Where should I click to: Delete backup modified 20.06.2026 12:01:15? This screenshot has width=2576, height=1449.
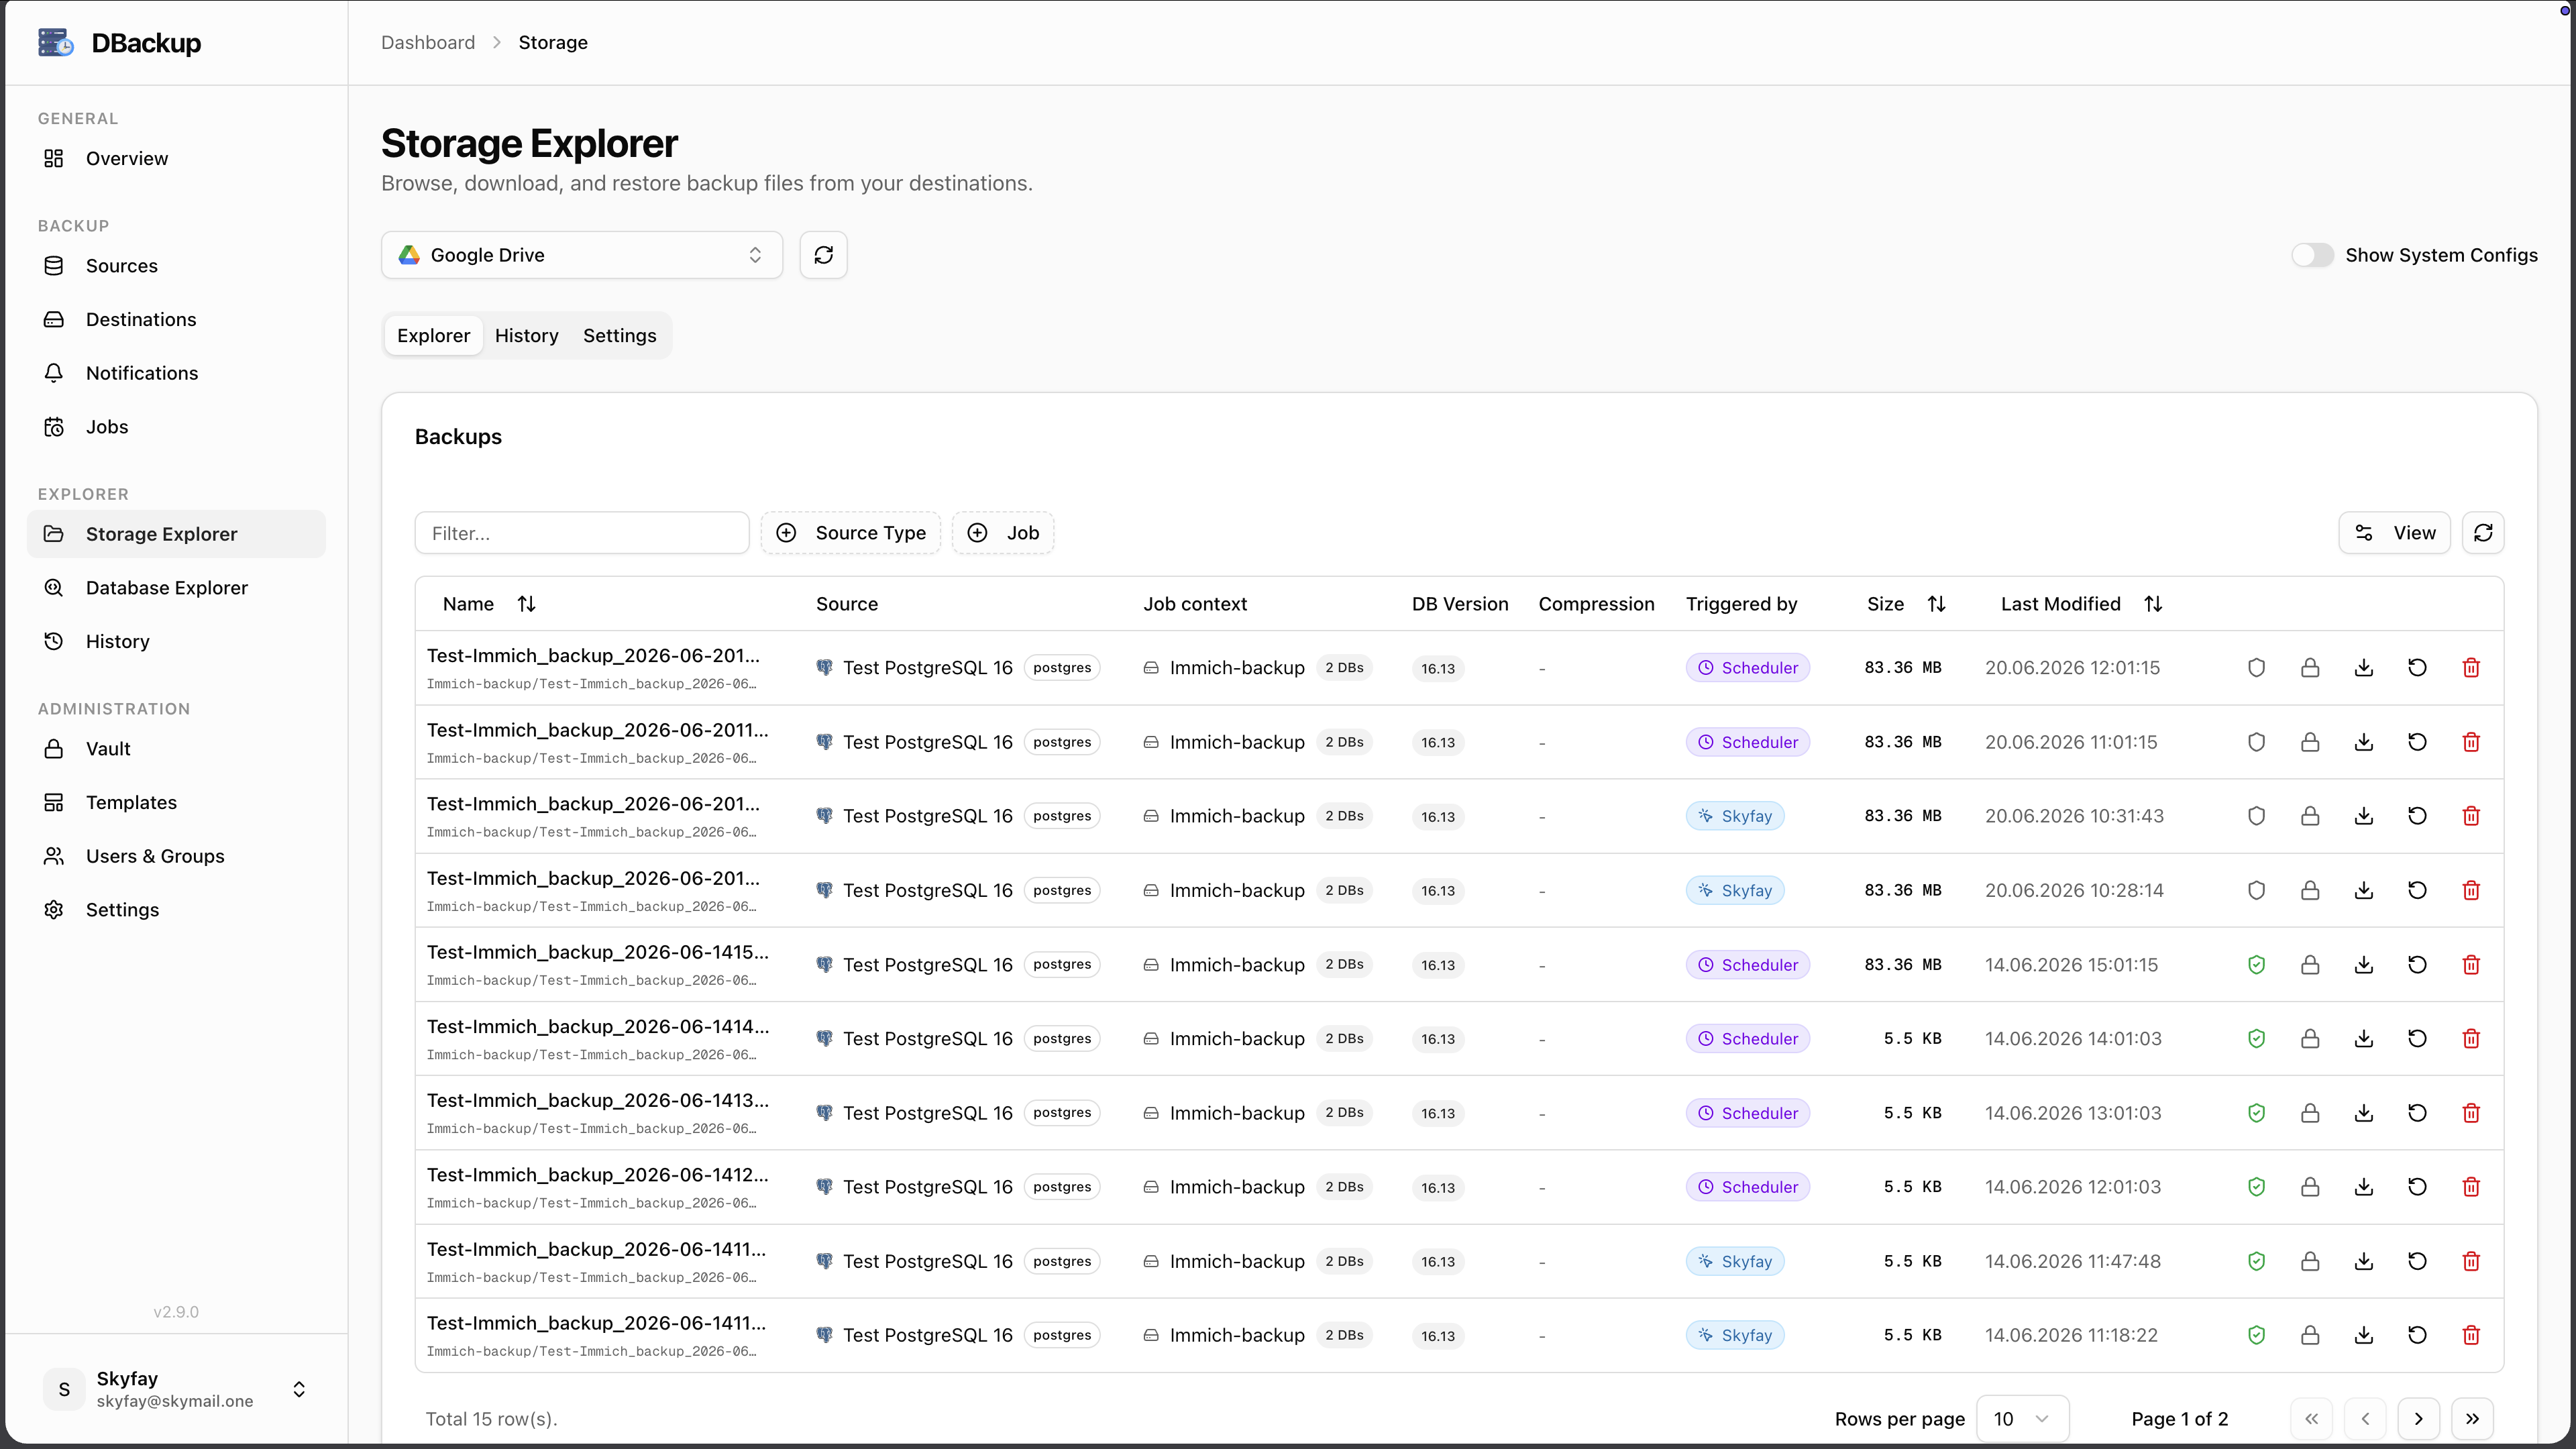[x=2471, y=668]
